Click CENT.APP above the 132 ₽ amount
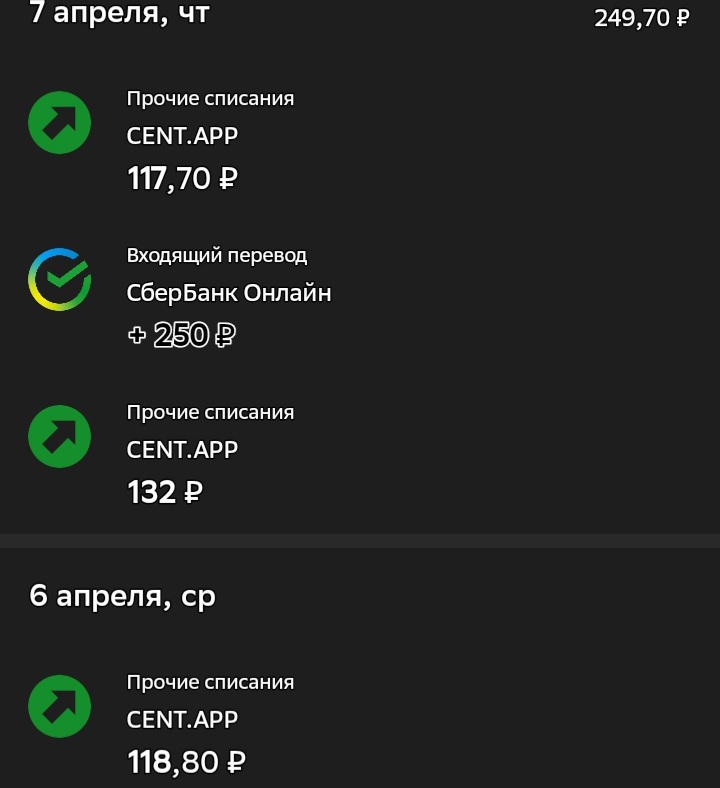The height and width of the screenshot is (788, 720). tap(182, 450)
